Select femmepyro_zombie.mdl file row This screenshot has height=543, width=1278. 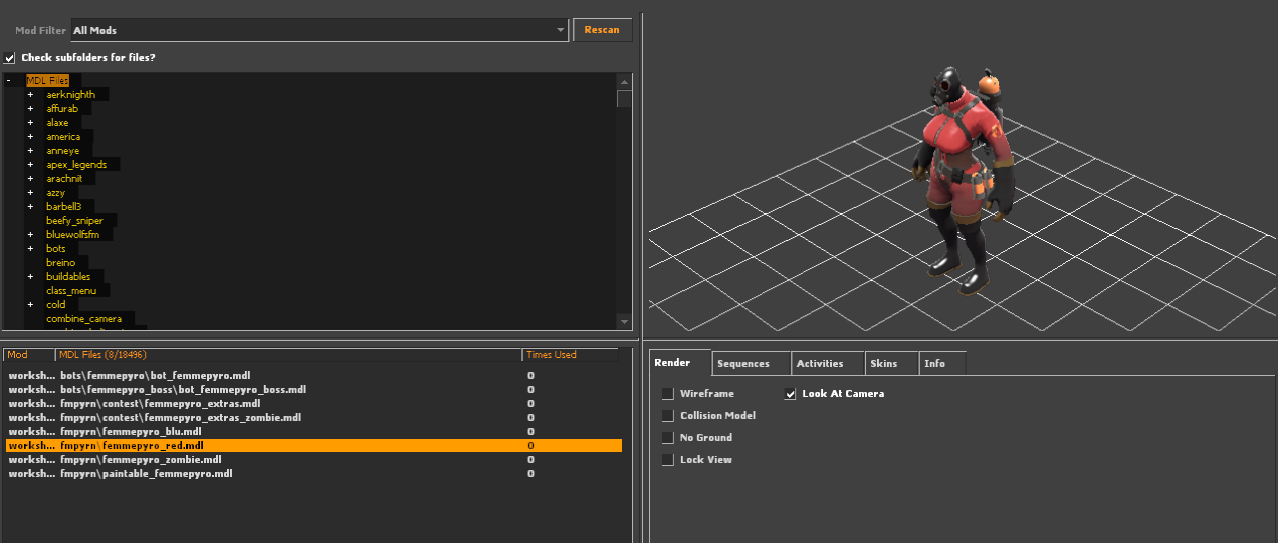click(313, 459)
